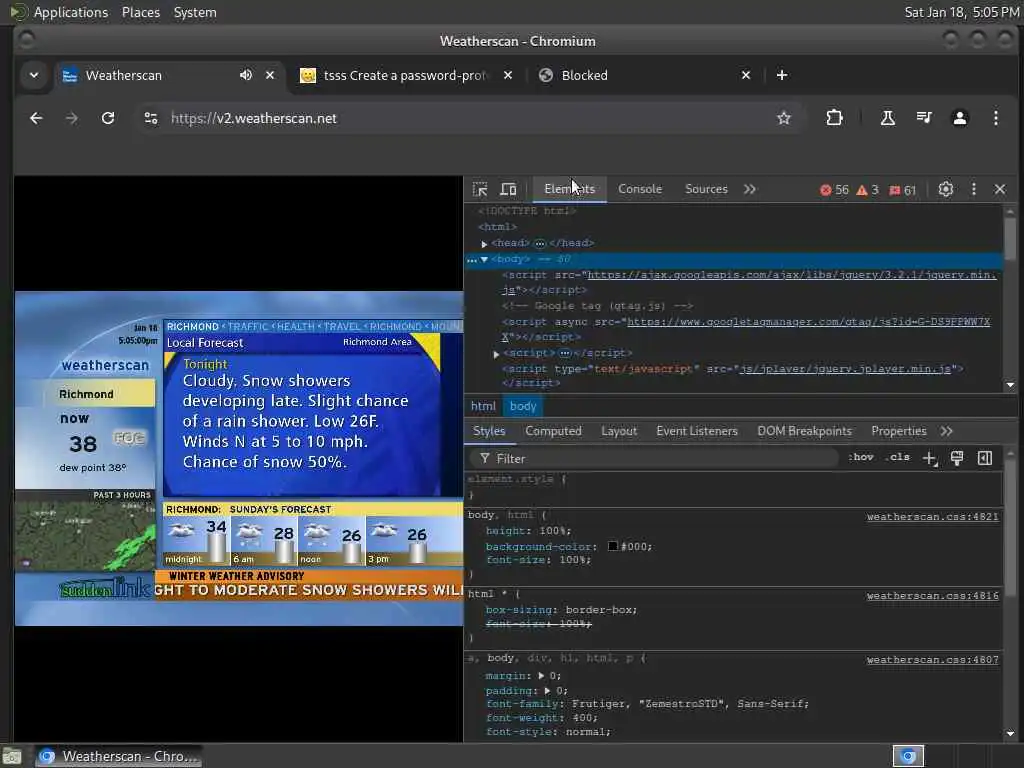Open the Extensions puzzle icon
This screenshot has width=1024, height=768.
pyautogui.click(x=834, y=118)
